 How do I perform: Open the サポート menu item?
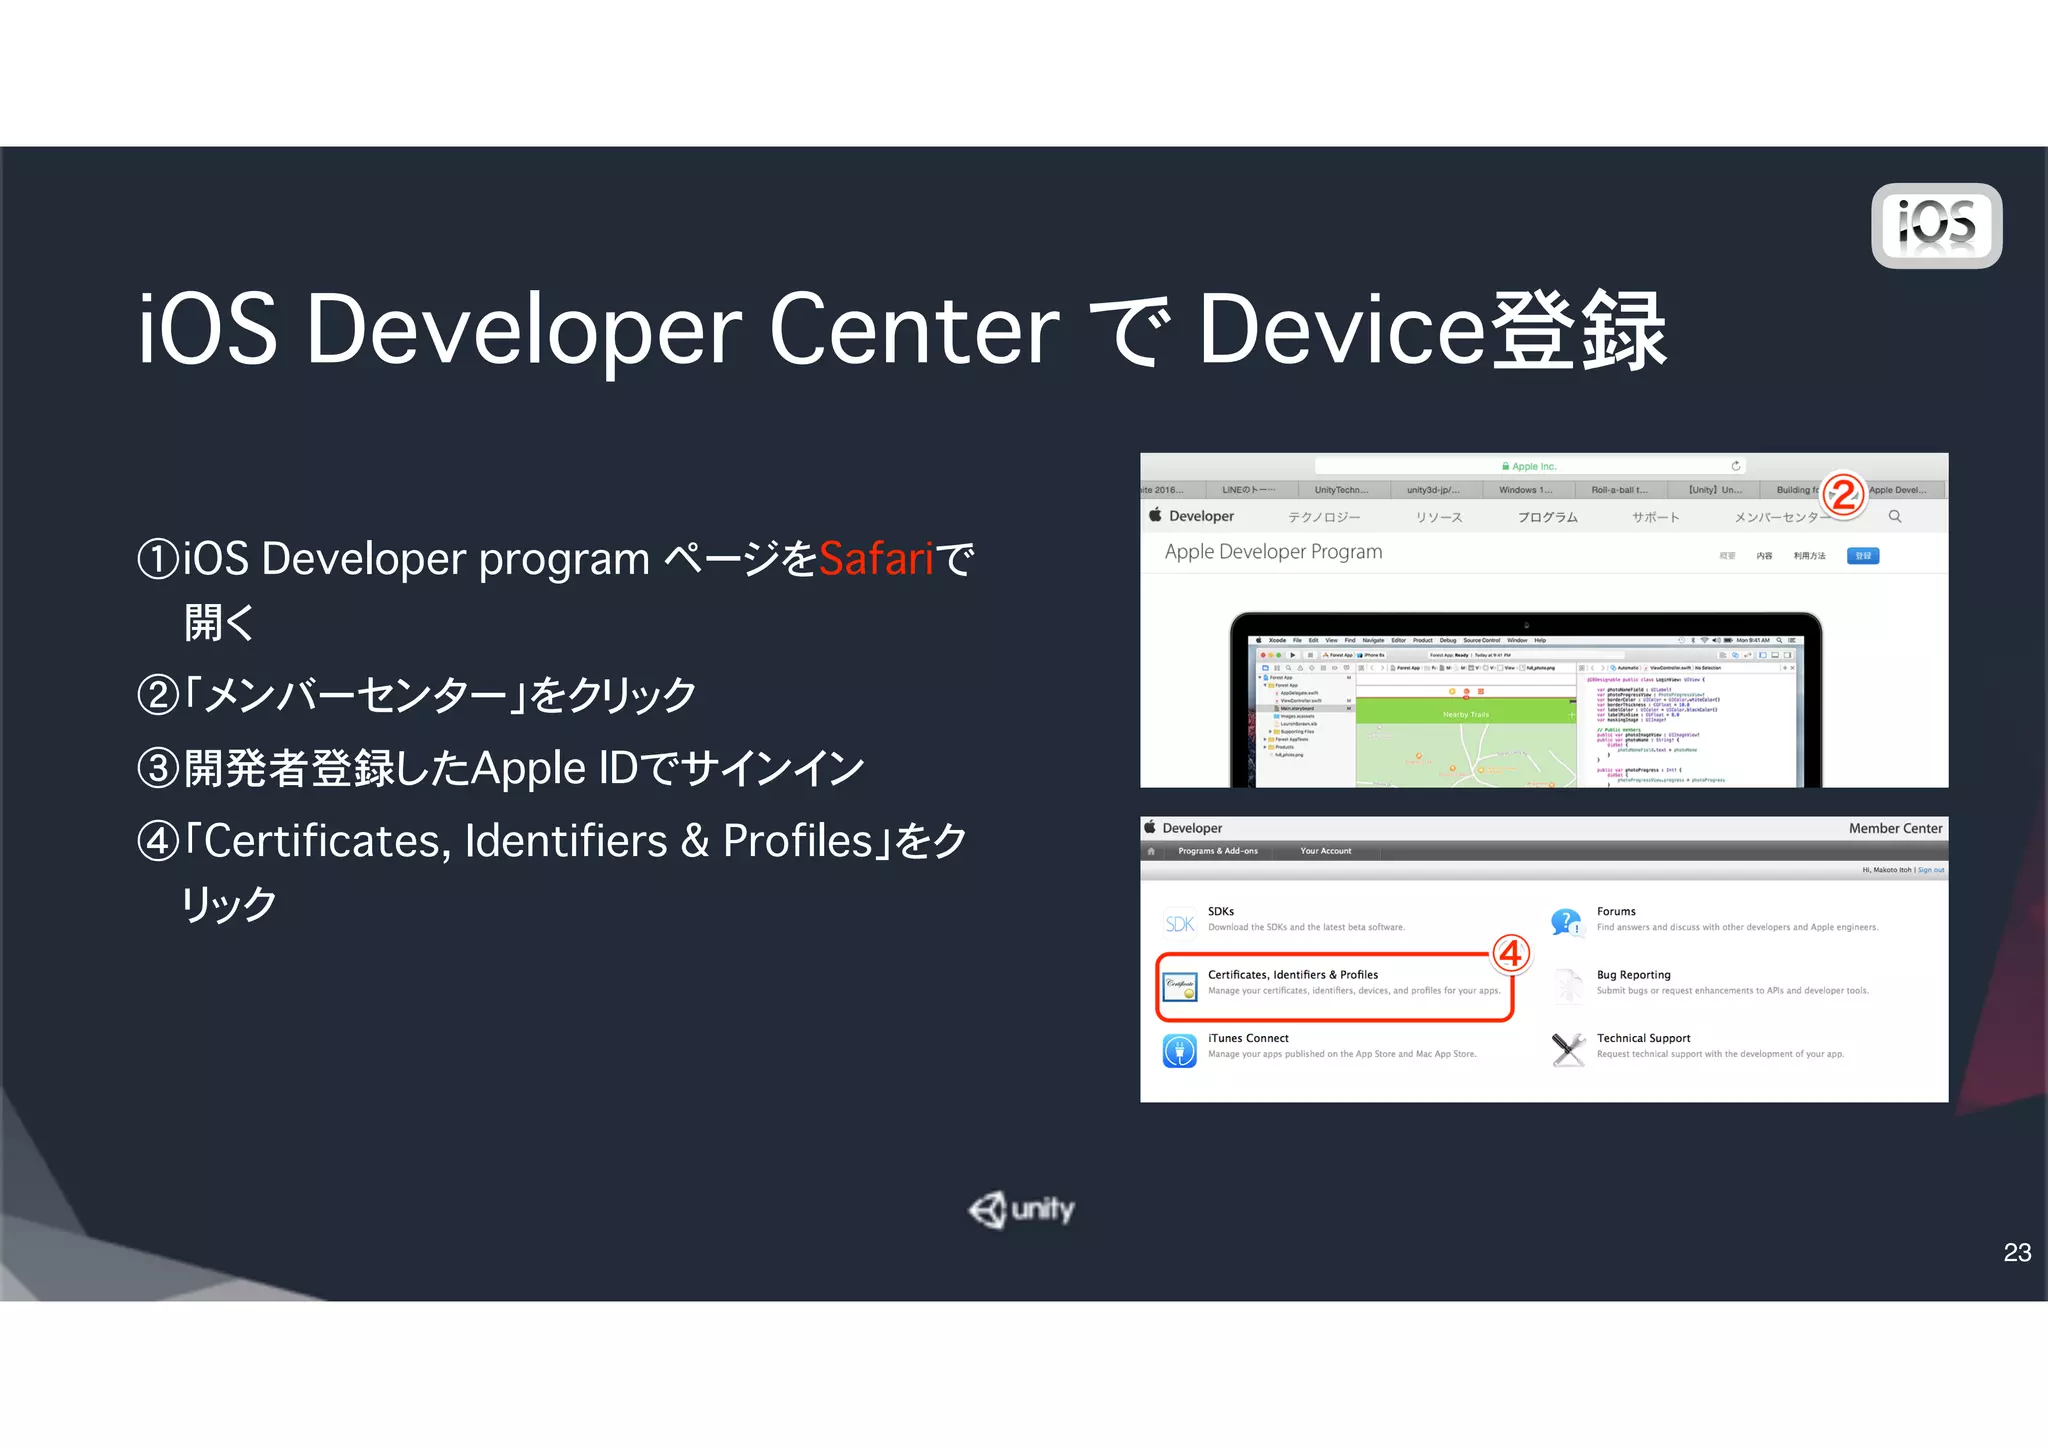(x=1655, y=517)
